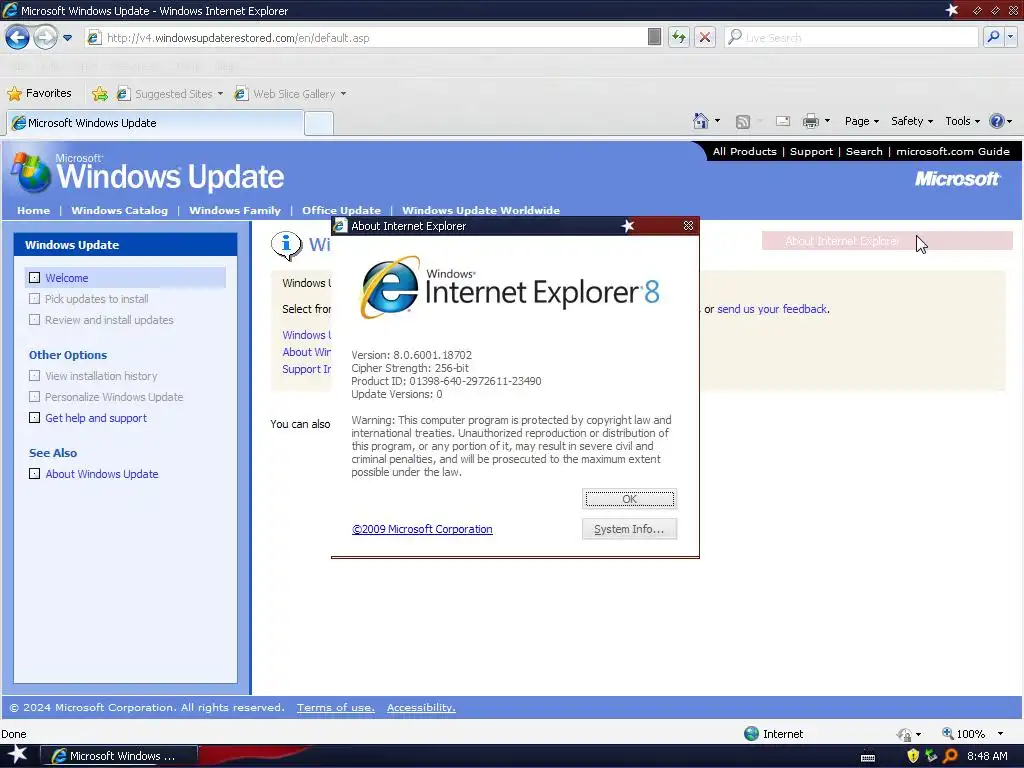Select the Microsoft Windows Update tab
1024x768 pixels.
pos(155,123)
